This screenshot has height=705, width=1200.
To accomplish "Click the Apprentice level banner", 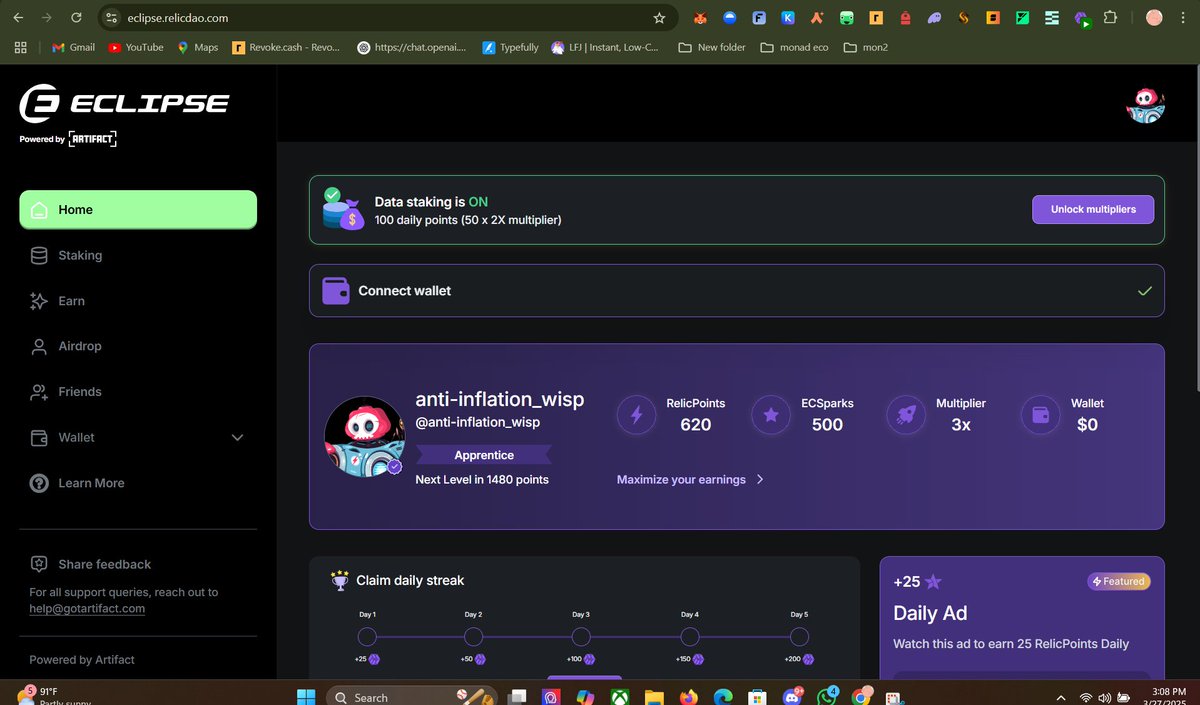I will pos(484,455).
